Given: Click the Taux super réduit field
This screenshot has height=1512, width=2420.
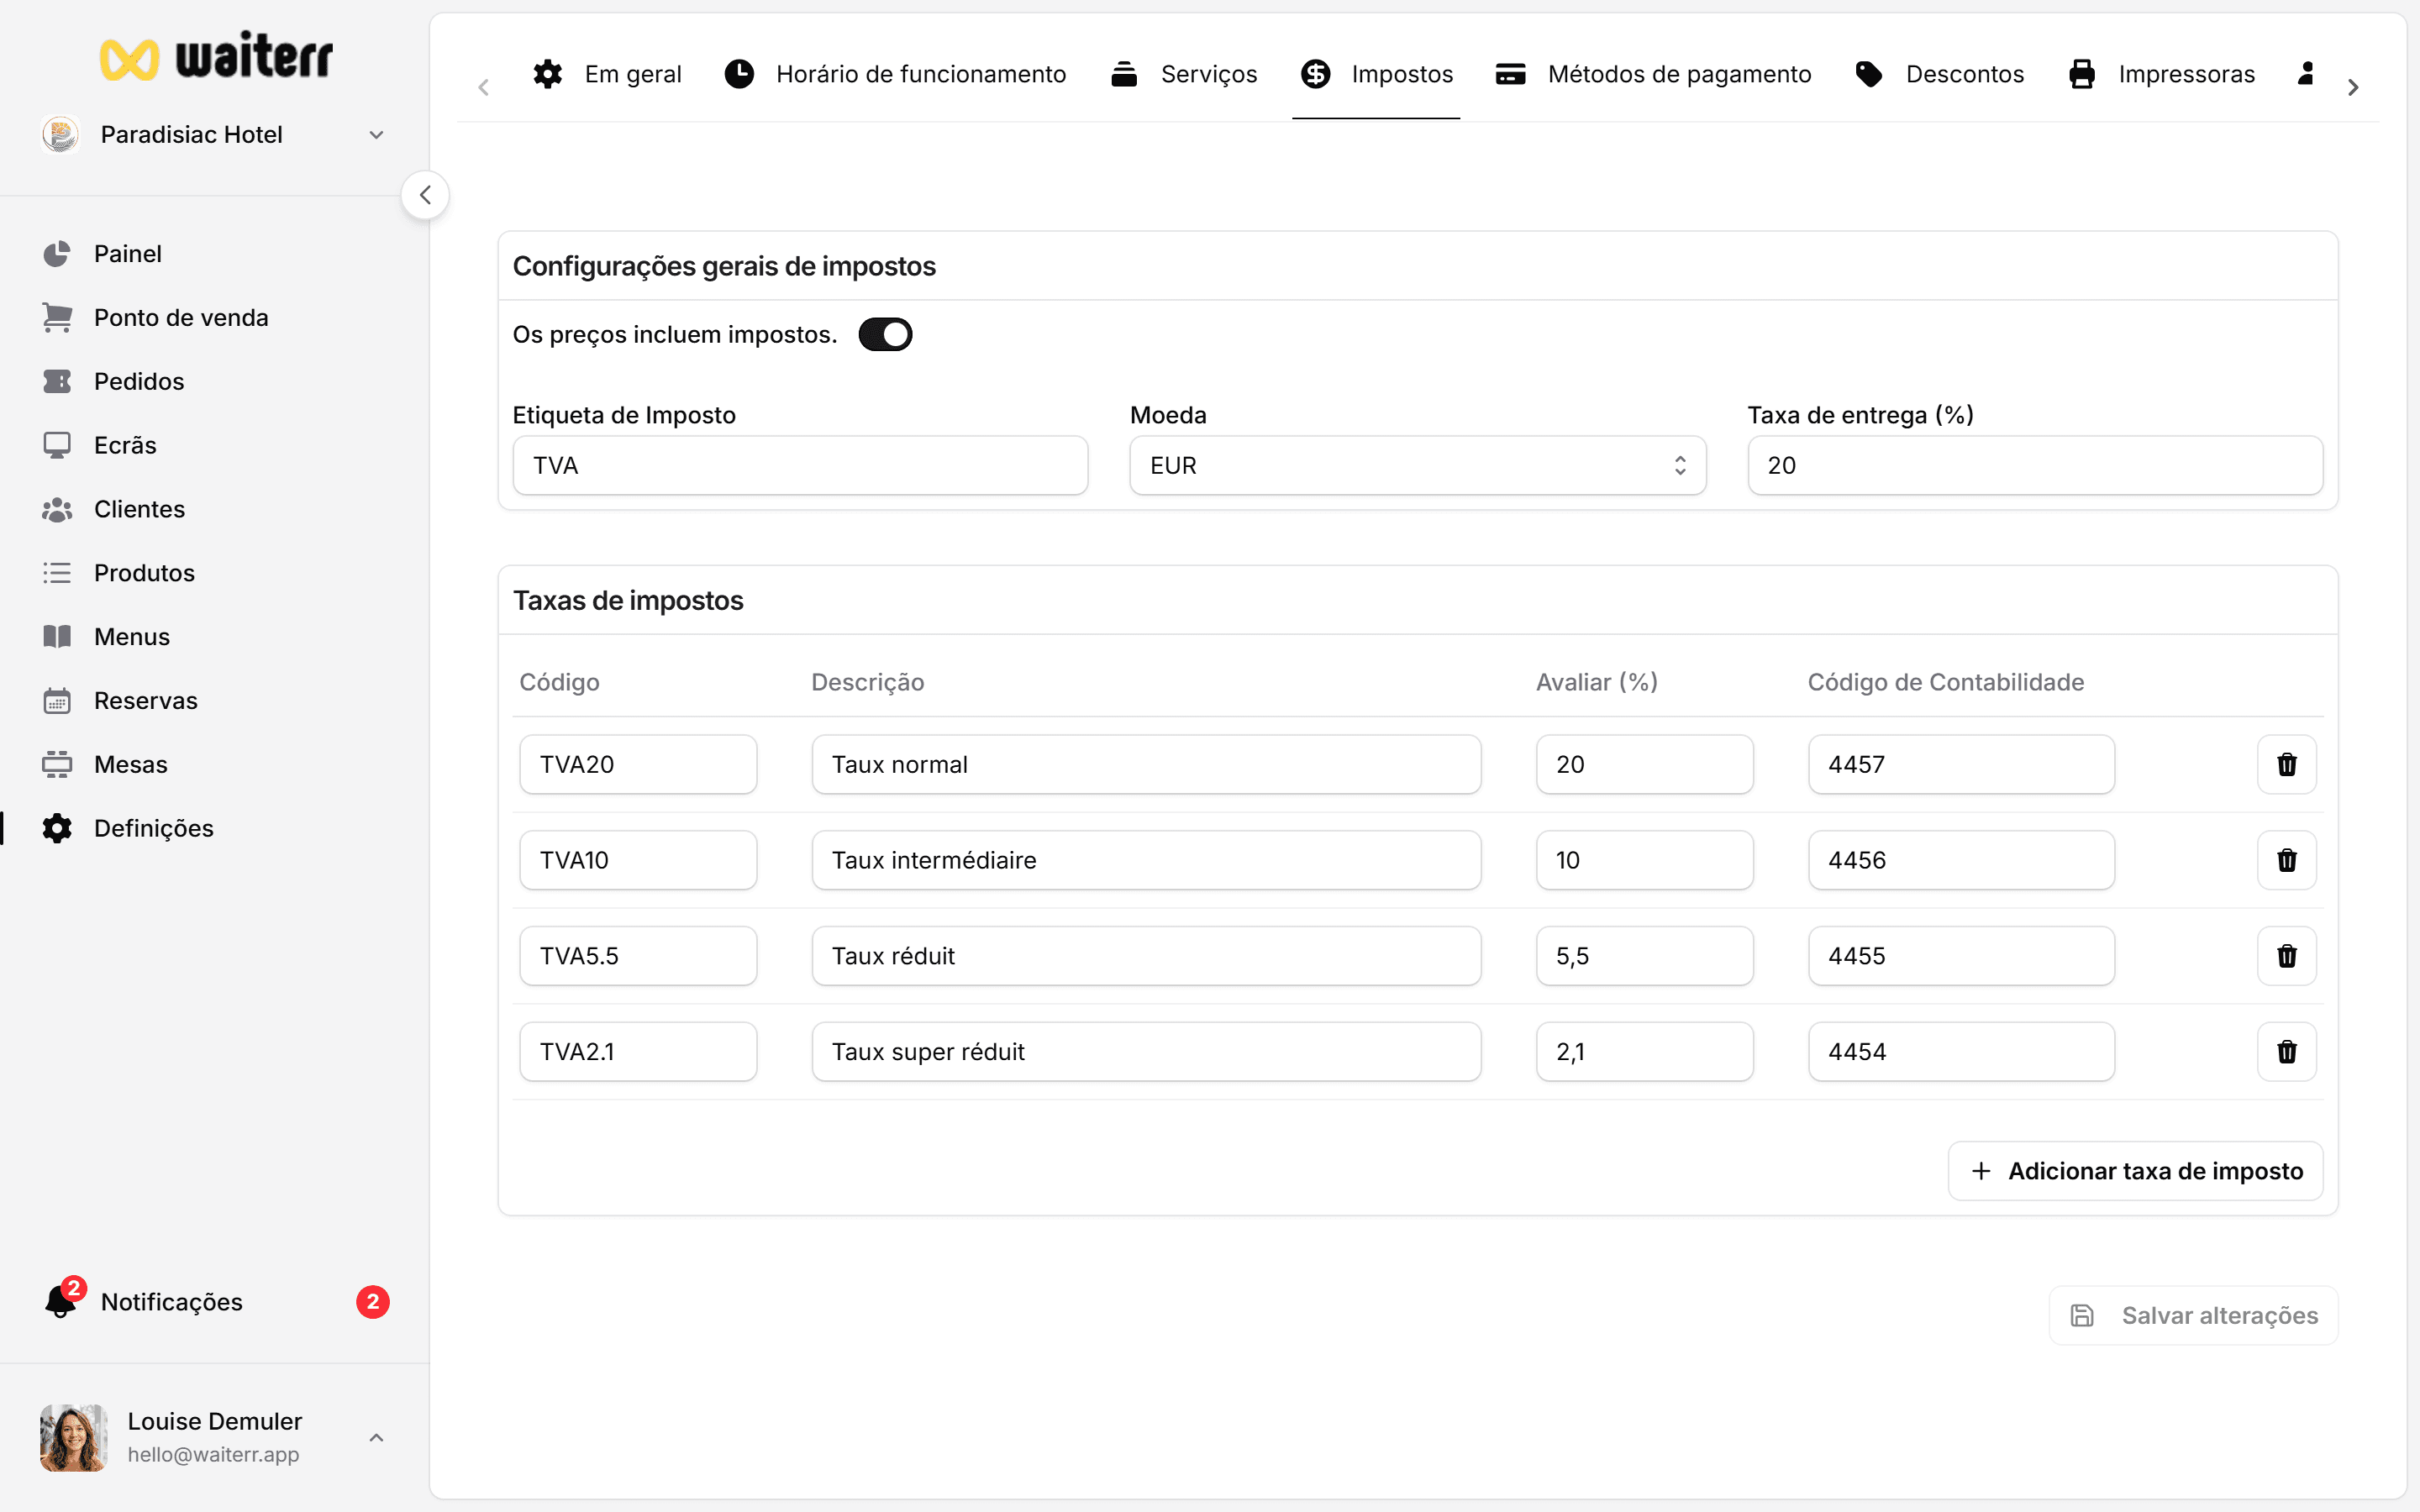Looking at the screenshot, I should (x=1146, y=1052).
